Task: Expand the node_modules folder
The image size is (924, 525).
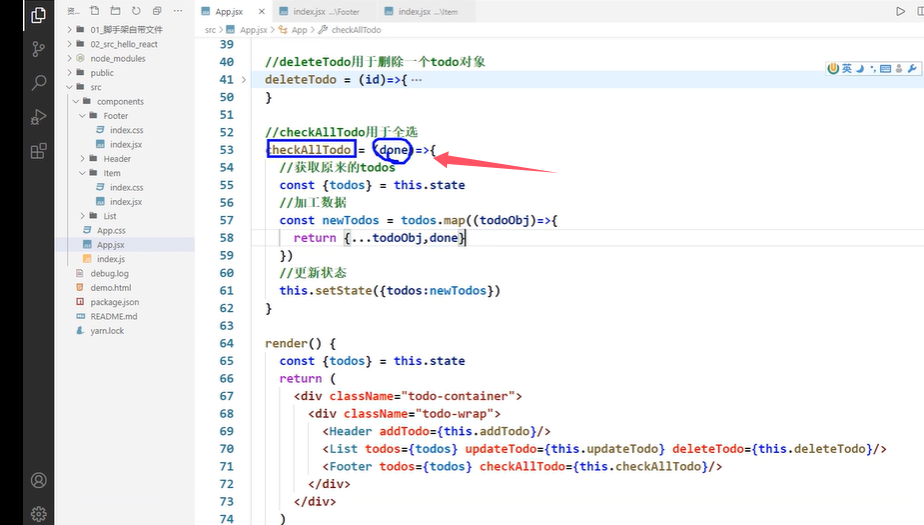Action: pyautogui.click(x=118, y=58)
